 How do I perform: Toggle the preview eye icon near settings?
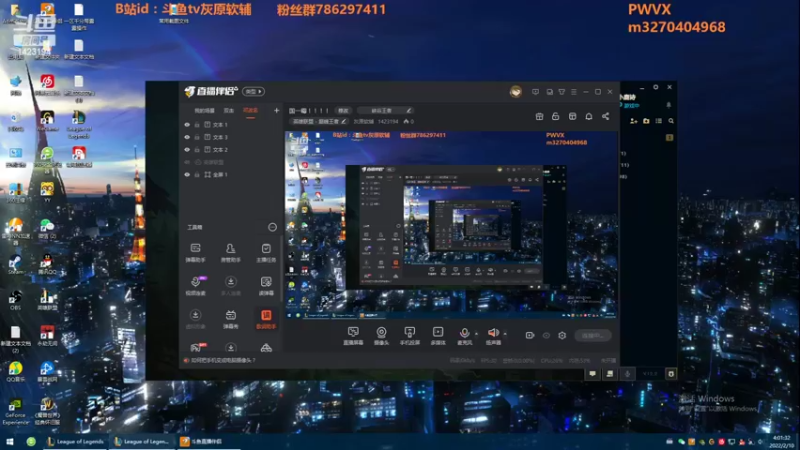pos(546,335)
